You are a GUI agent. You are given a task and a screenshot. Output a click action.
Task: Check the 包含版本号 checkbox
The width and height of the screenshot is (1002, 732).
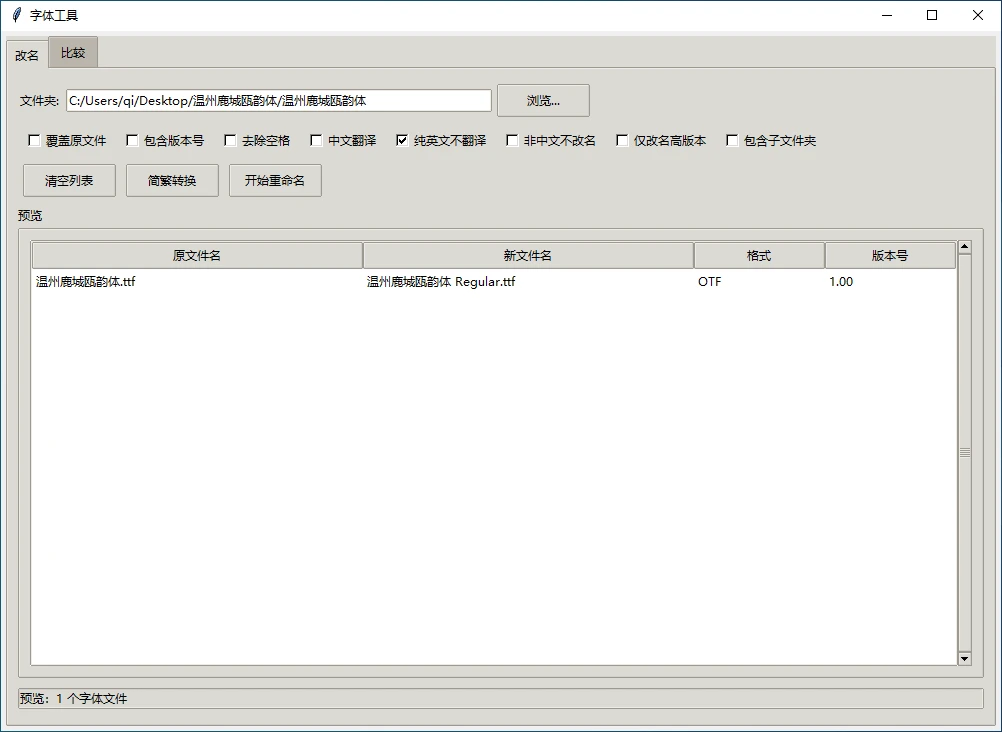[x=131, y=140]
